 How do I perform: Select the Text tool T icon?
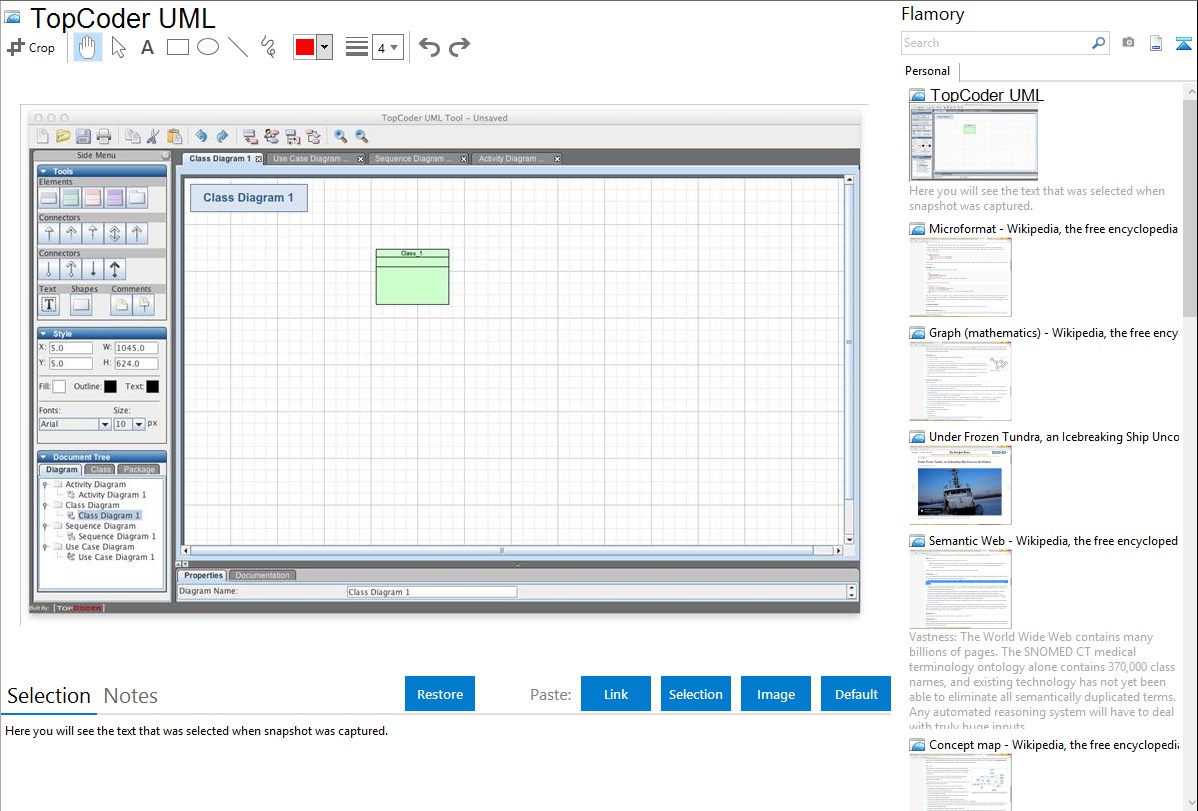tap(49, 304)
